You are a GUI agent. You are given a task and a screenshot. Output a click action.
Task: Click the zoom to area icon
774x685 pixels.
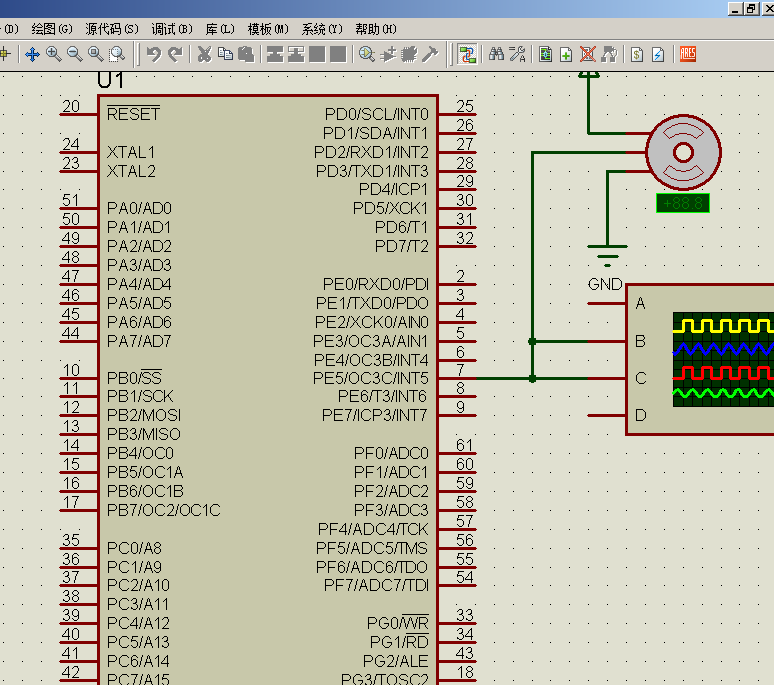[117, 54]
